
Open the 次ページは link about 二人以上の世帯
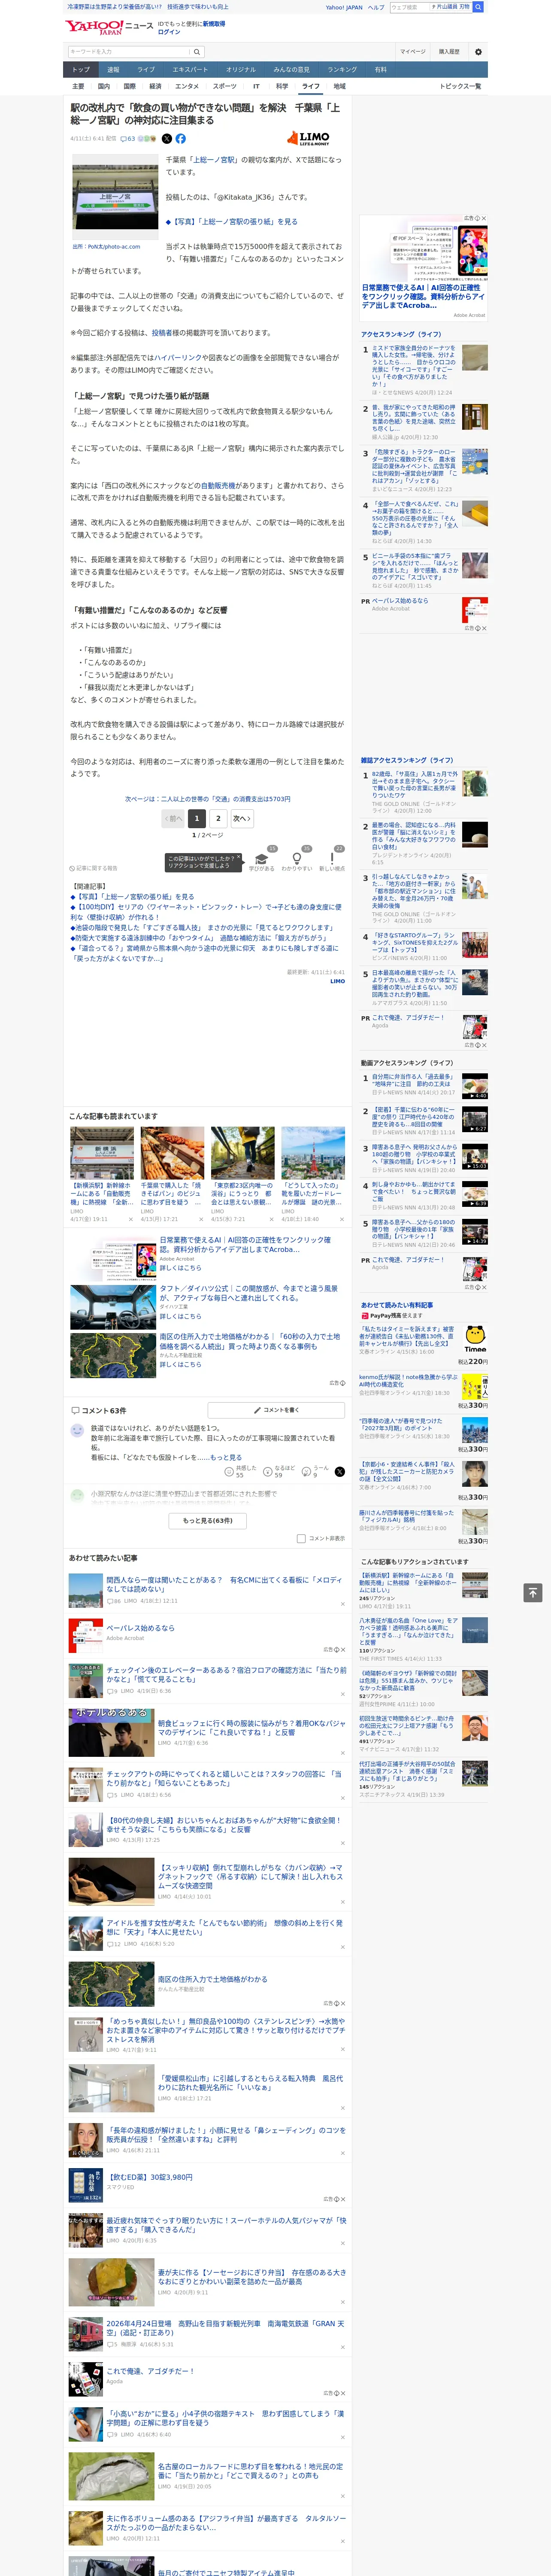[x=208, y=798]
